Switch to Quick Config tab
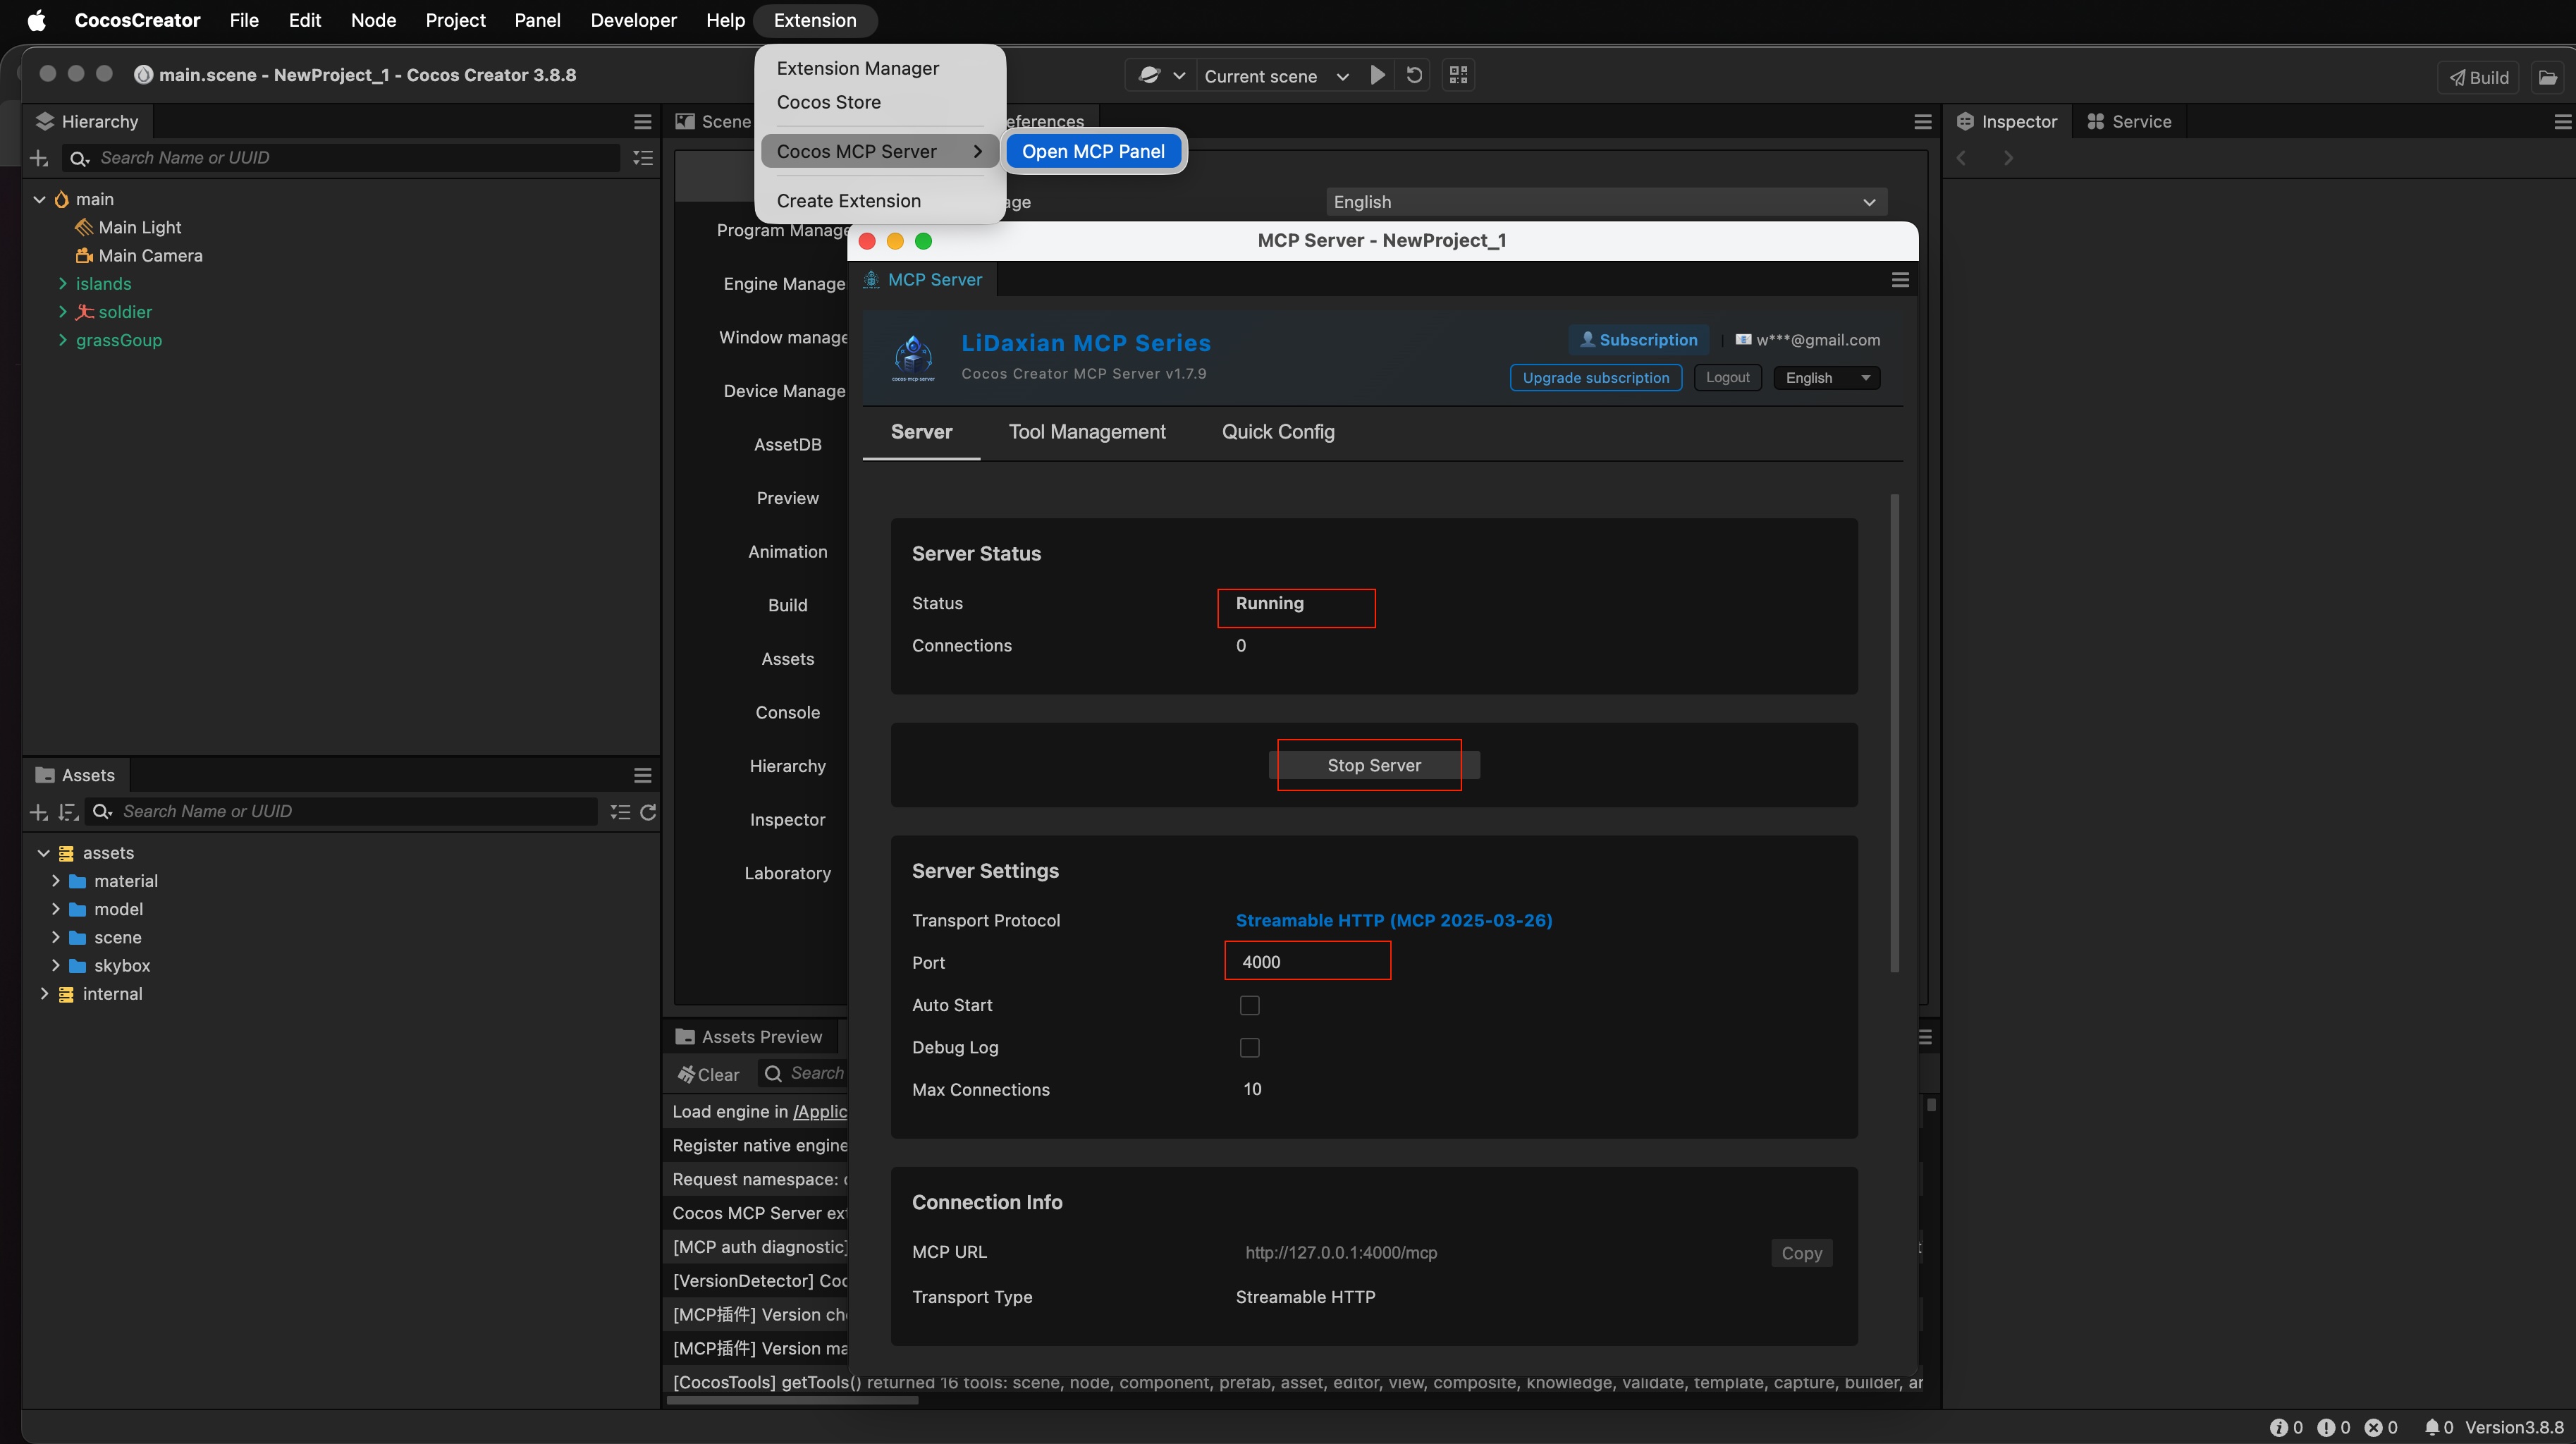Screen dimensions: 2576x1444 pyautogui.click(x=1278, y=432)
